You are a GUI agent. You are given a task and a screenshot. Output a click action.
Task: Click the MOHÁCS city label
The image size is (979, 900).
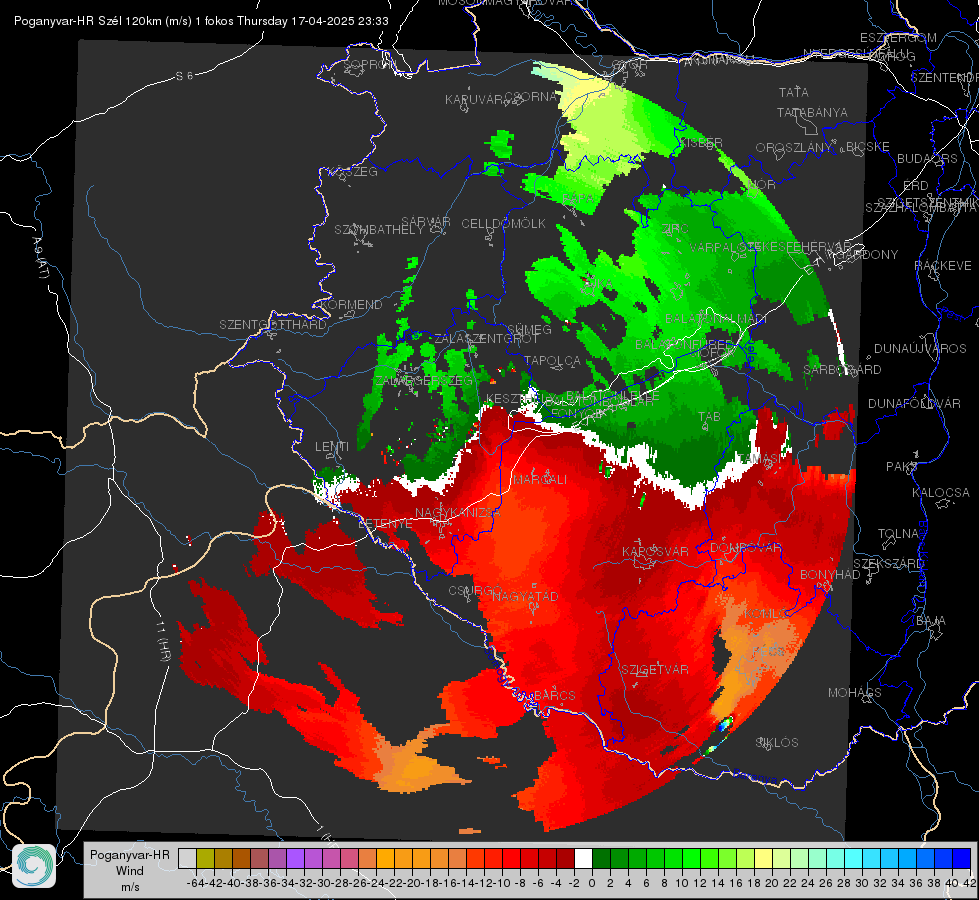coord(855,693)
